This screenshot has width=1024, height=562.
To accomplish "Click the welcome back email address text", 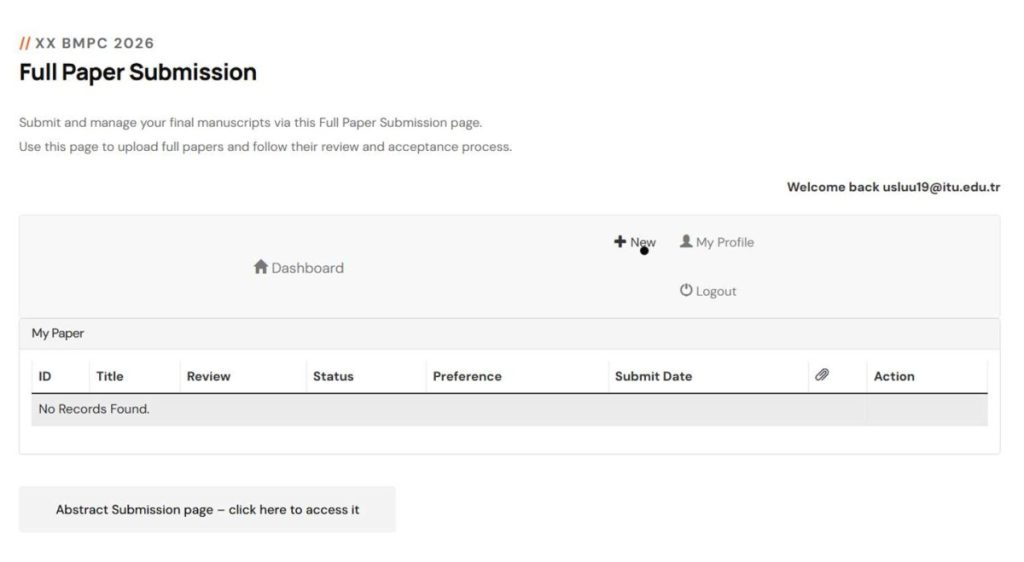I will [x=941, y=187].
